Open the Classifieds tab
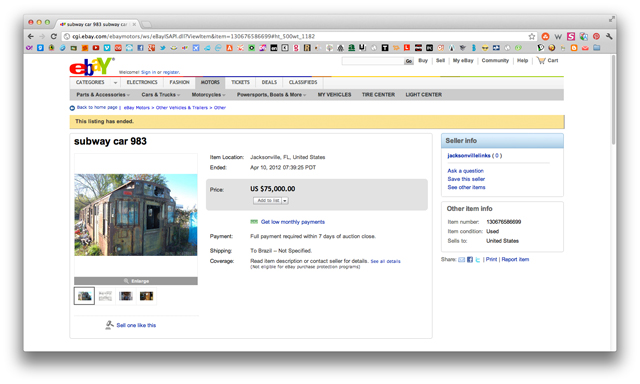 tap(303, 82)
